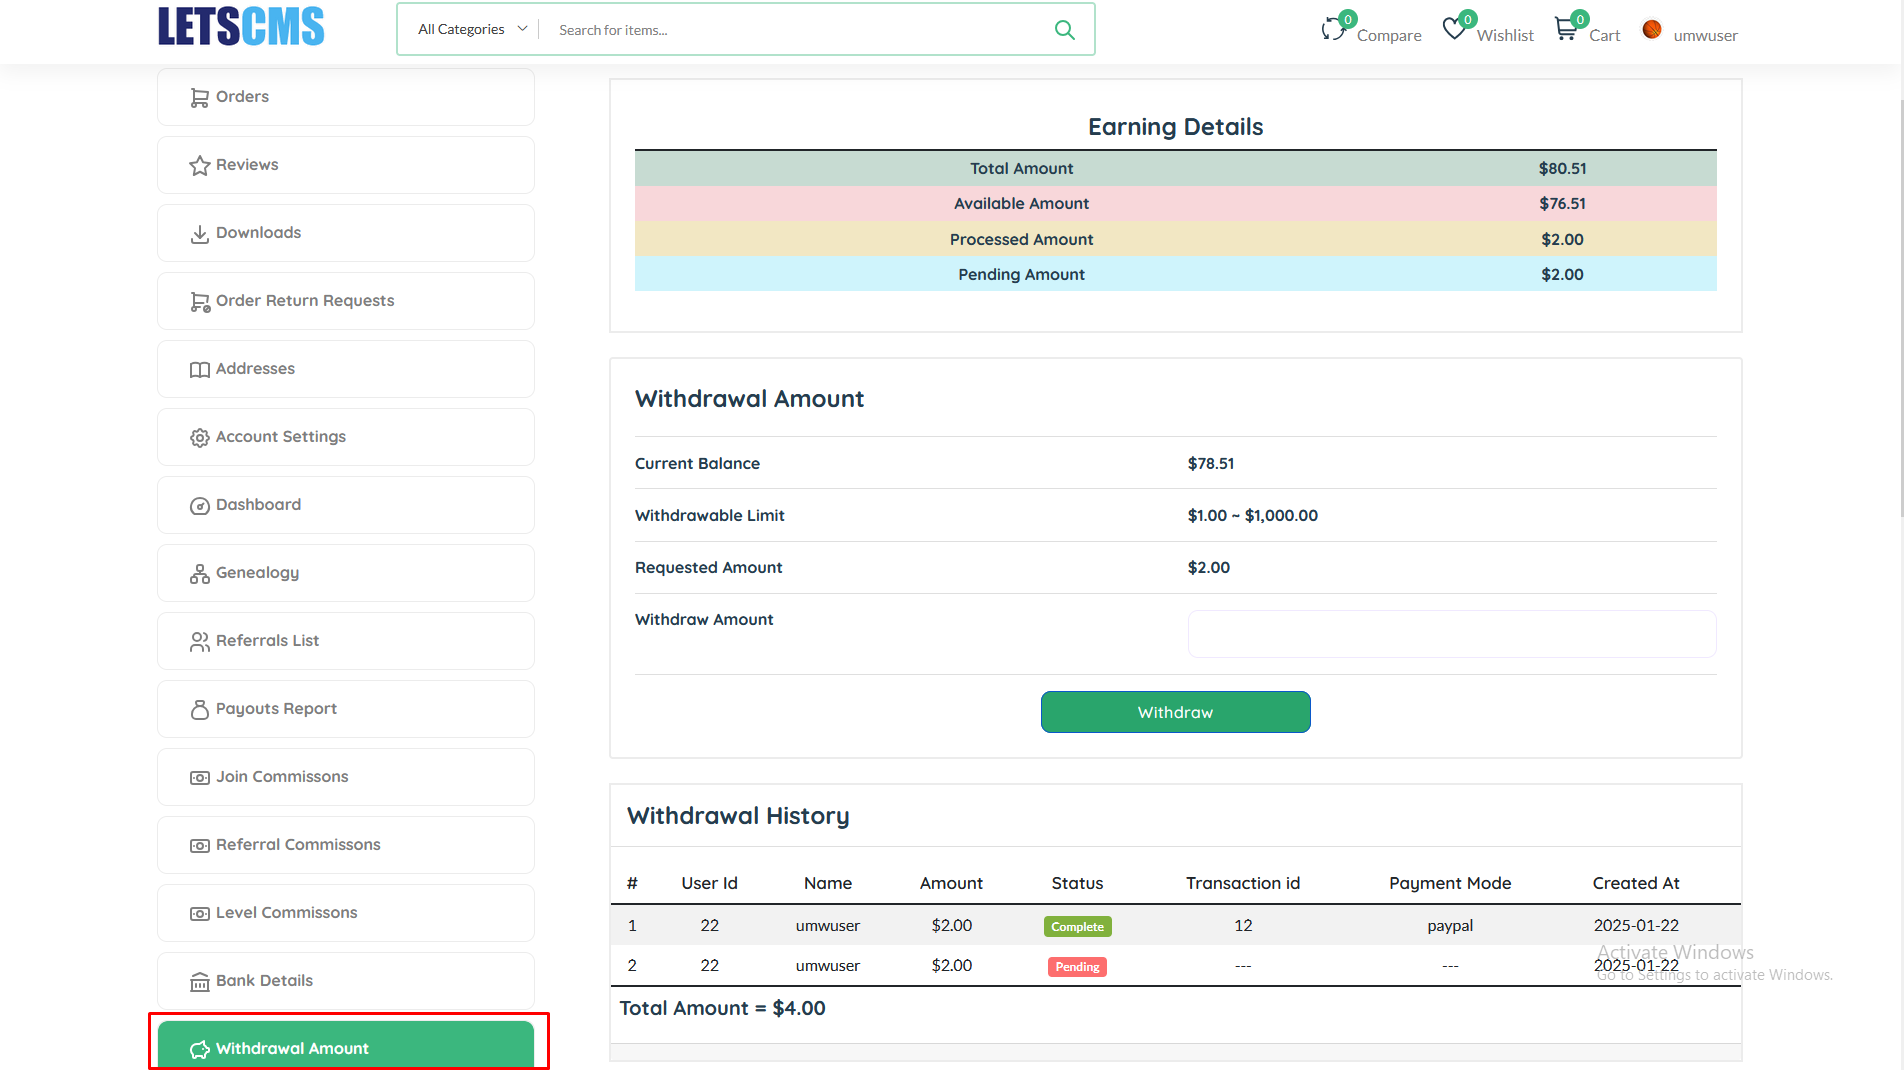The height and width of the screenshot is (1070, 1904).
Task: Click the Complete status badge
Action: click(x=1077, y=927)
